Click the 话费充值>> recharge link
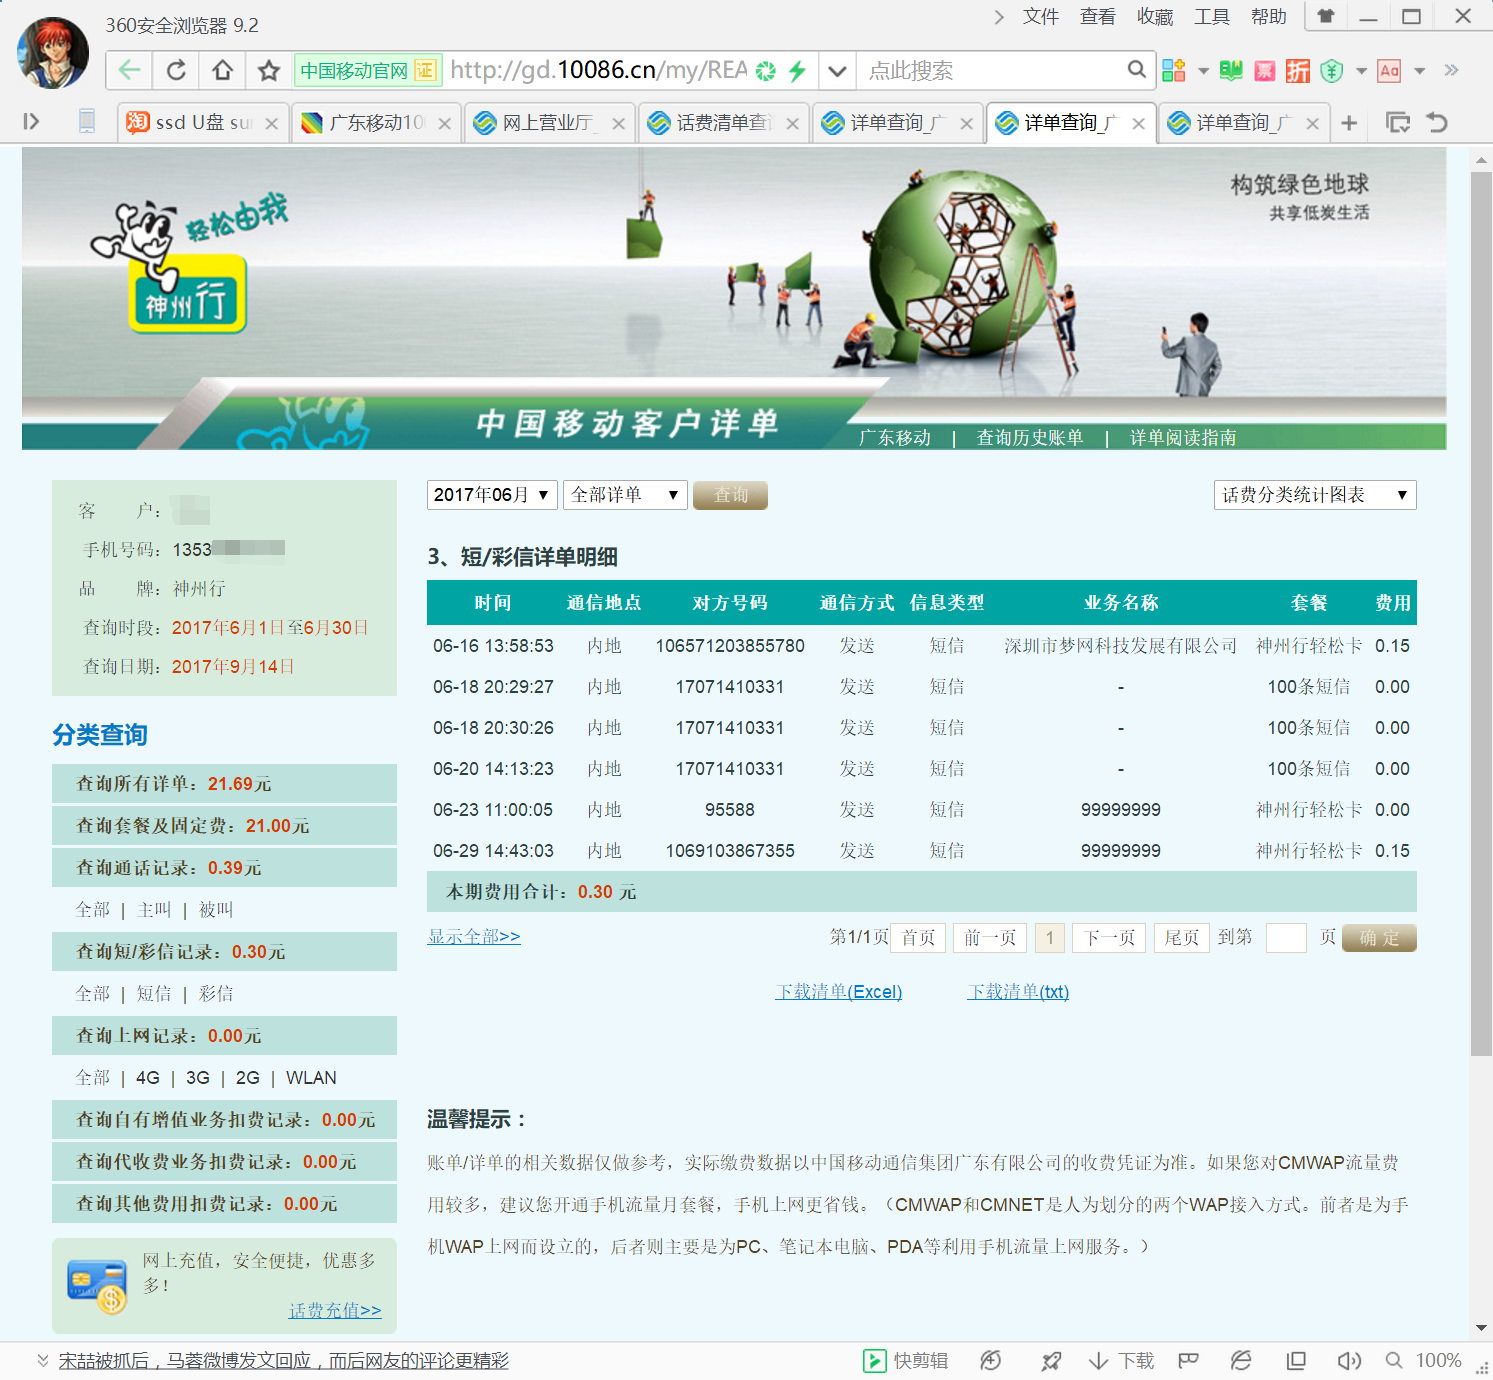This screenshot has width=1493, height=1380. pyautogui.click(x=335, y=1310)
